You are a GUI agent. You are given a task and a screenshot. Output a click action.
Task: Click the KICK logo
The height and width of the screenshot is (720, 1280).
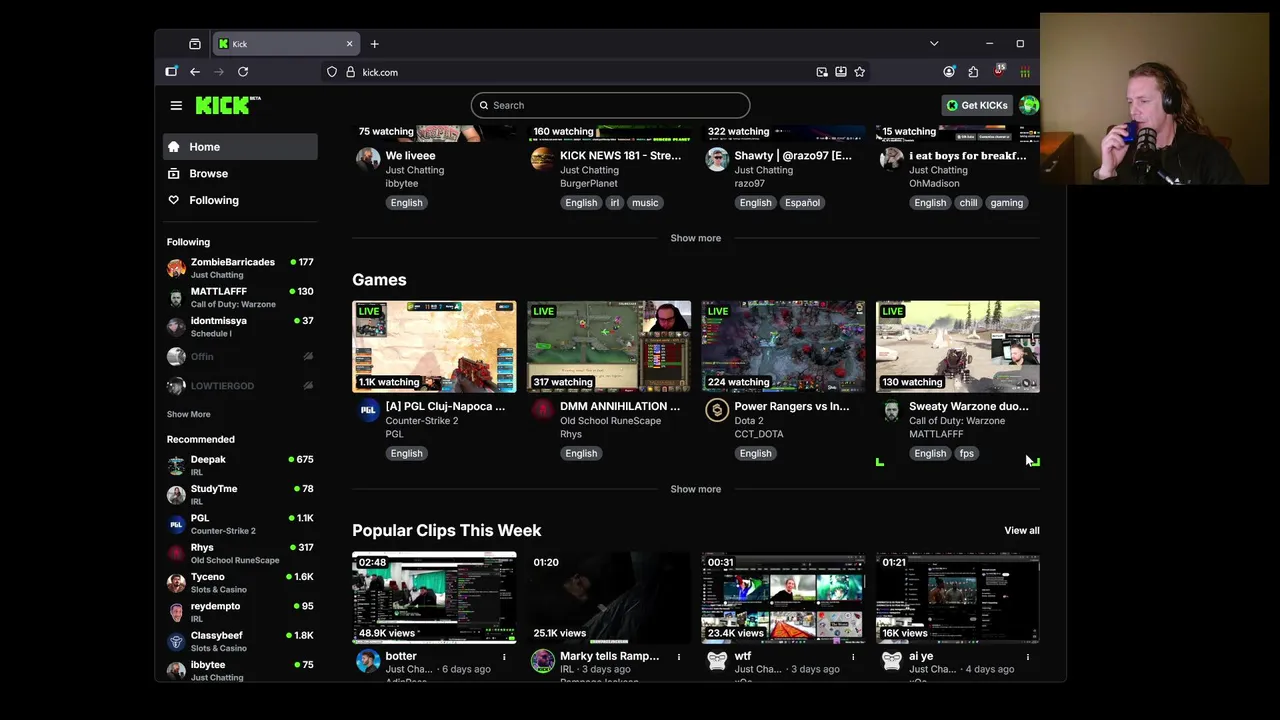(x=228, y=105)
